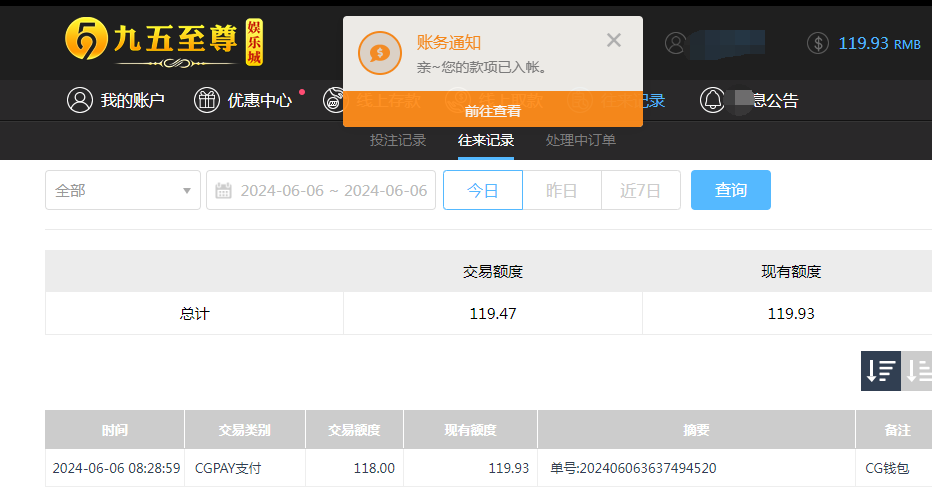Close the 账务通知 notification popup
The height and width of the screenshot is (487, 932).
[614, 40]
